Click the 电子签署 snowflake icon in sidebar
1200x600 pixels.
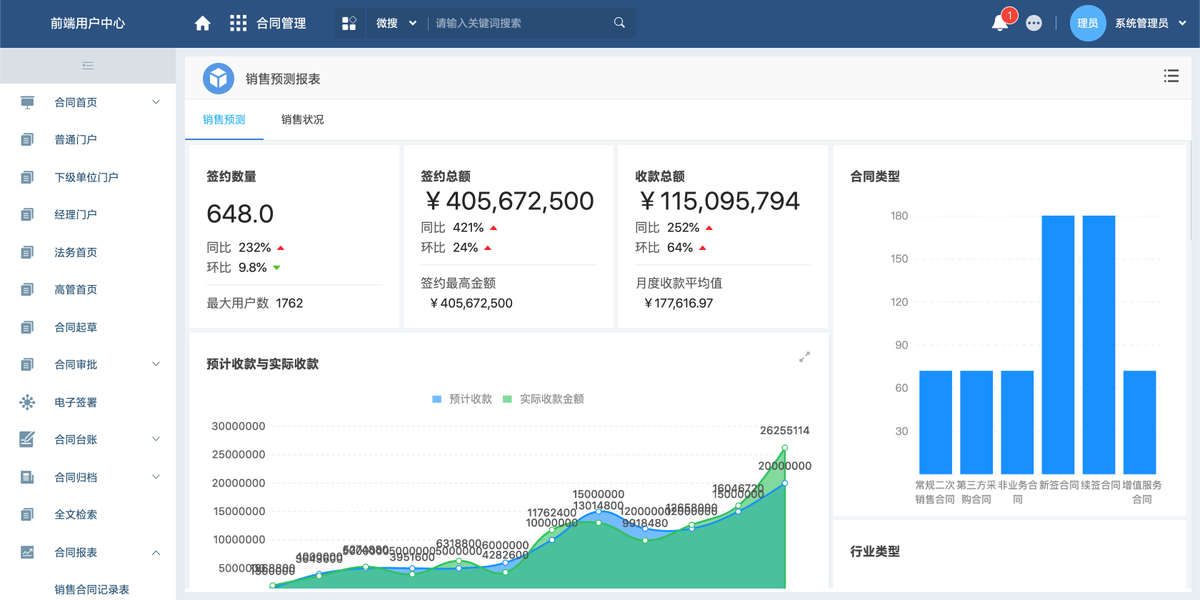[27, 402]
